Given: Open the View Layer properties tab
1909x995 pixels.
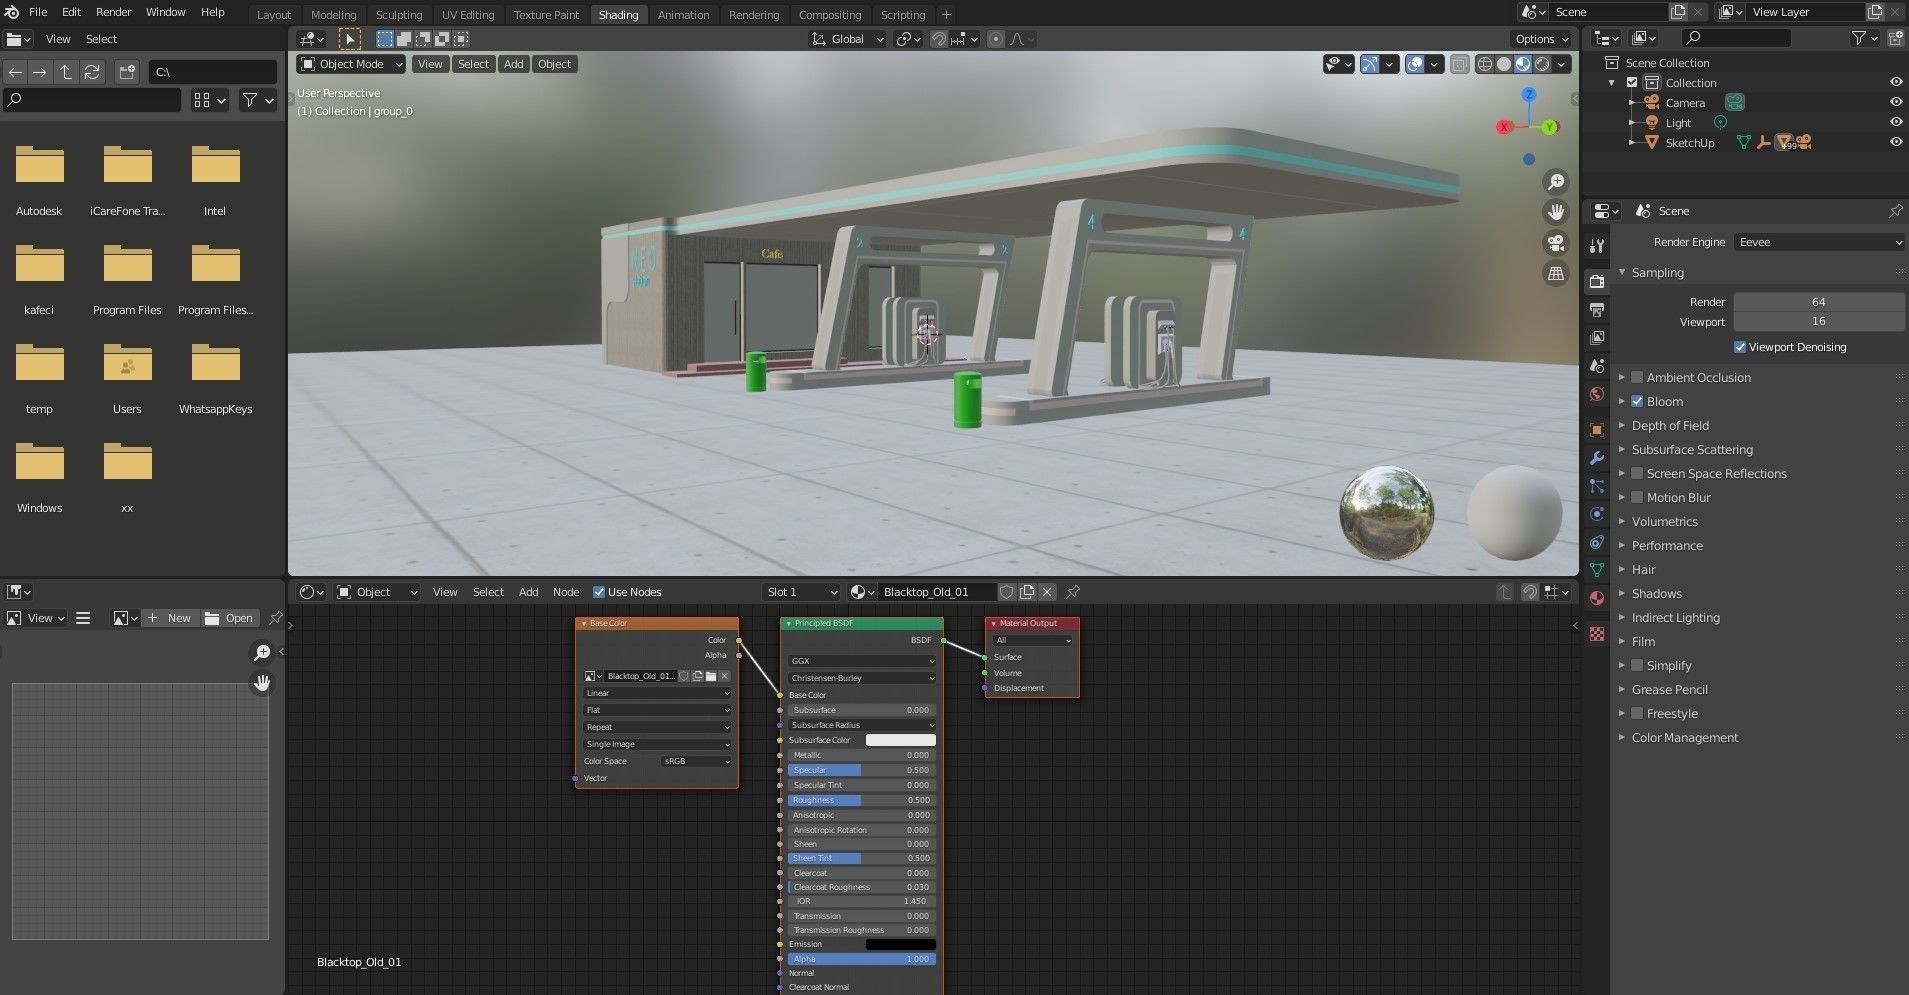Looking at the screenshot, I should pyautogui.click(x=1597, y=338).
